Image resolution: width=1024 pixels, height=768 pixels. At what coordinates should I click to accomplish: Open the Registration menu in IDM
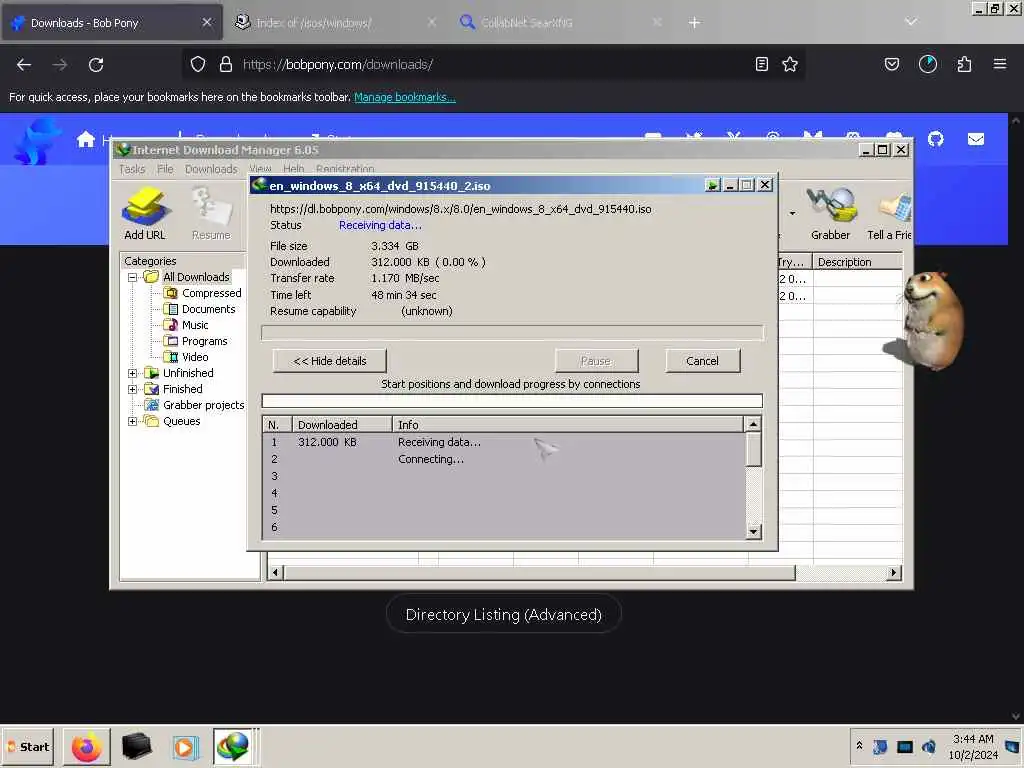(345, 169)
